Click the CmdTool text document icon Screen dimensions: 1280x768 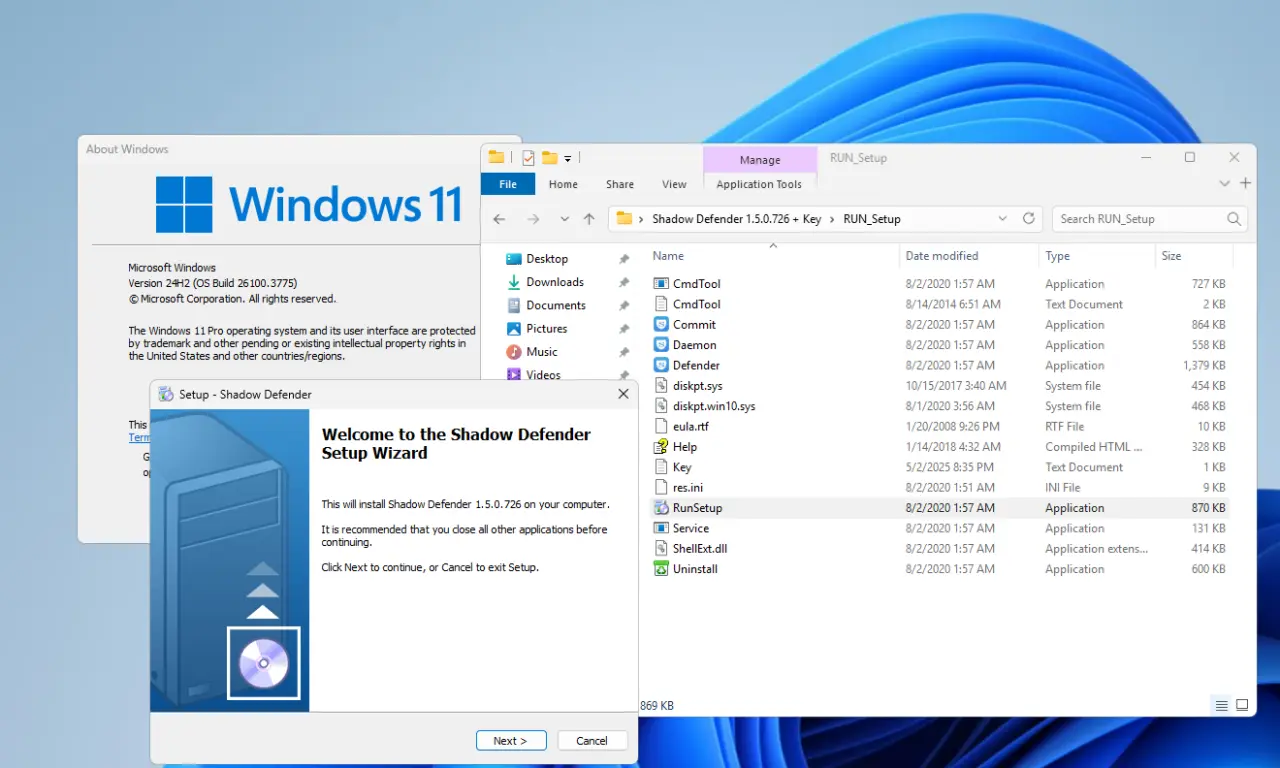[660, 304]
